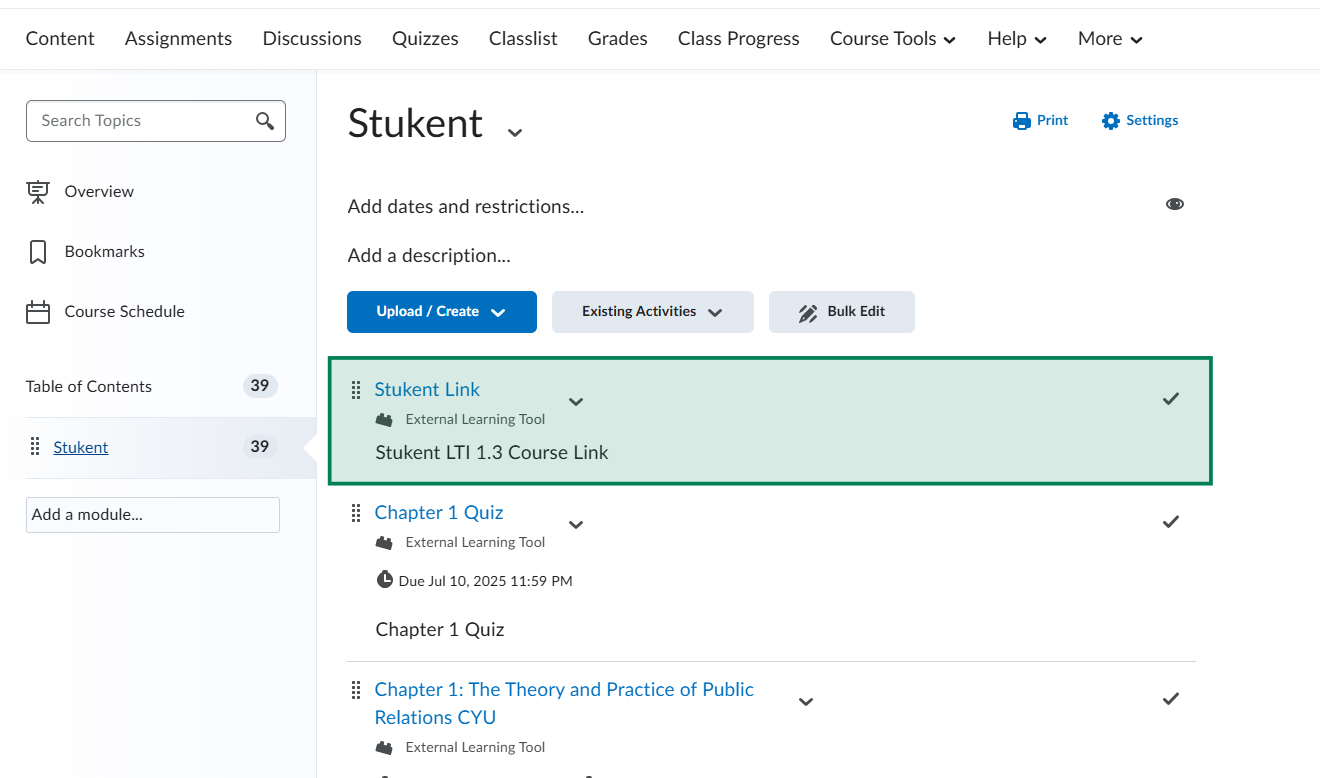Click the Search Topics input field
Screen dimensions: 1320x778
tap(140, 121)
